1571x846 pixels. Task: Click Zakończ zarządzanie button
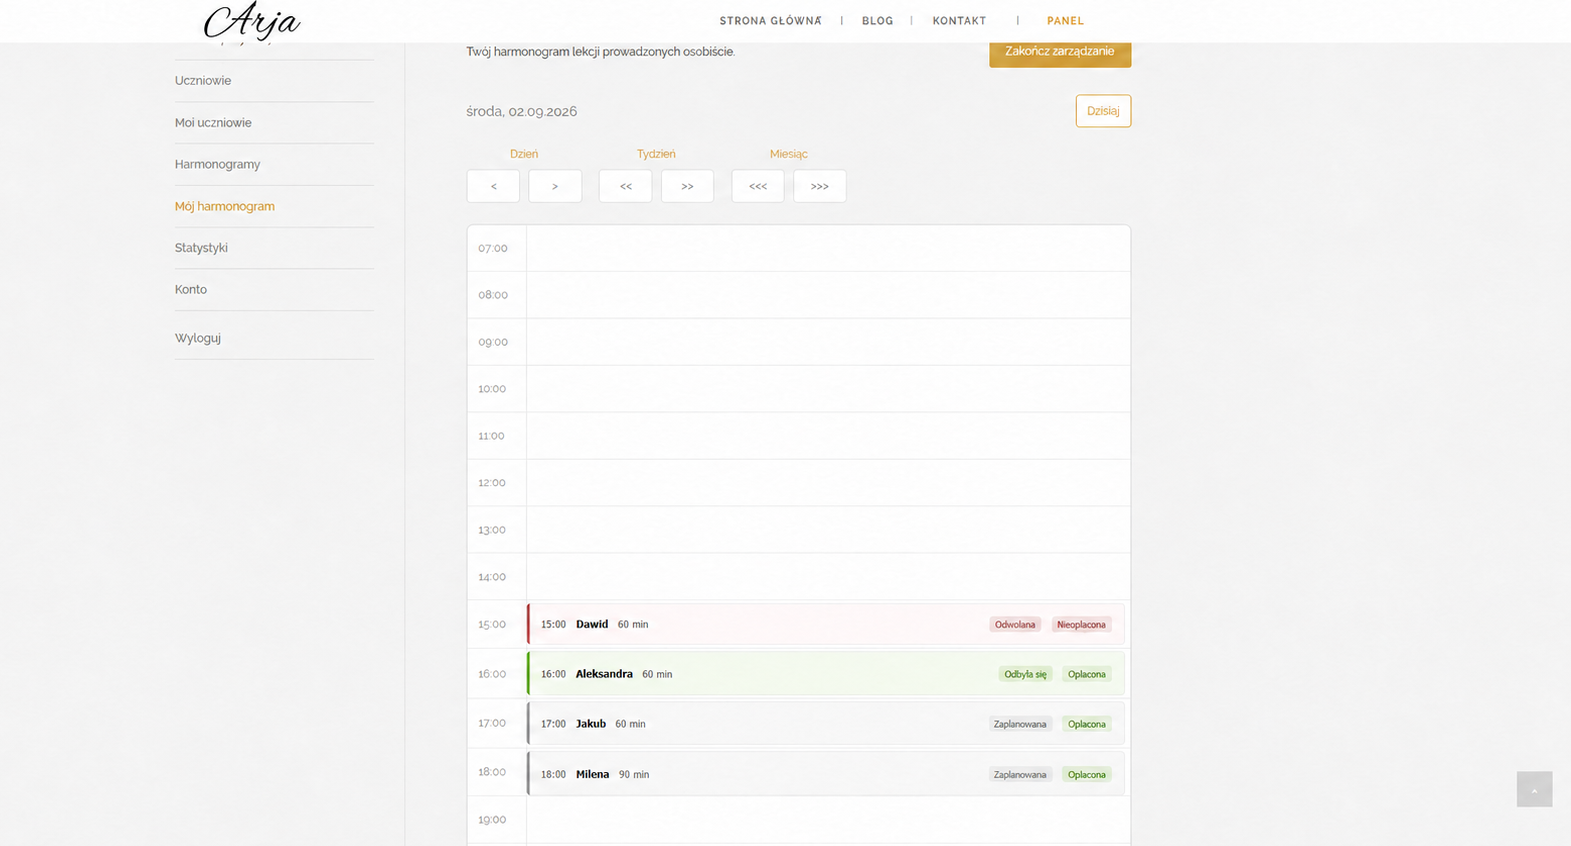coord(1060,52)
